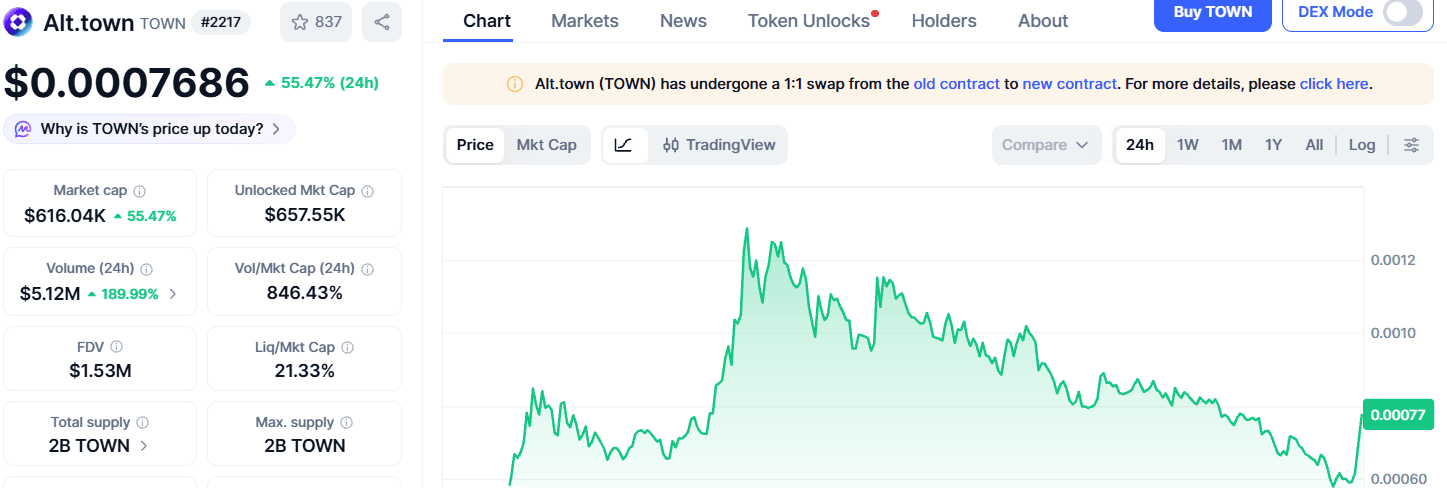This screenshot has width=1447, height=488.
Task: Click the Buy TOWN button
Action: coord(1213,13)
